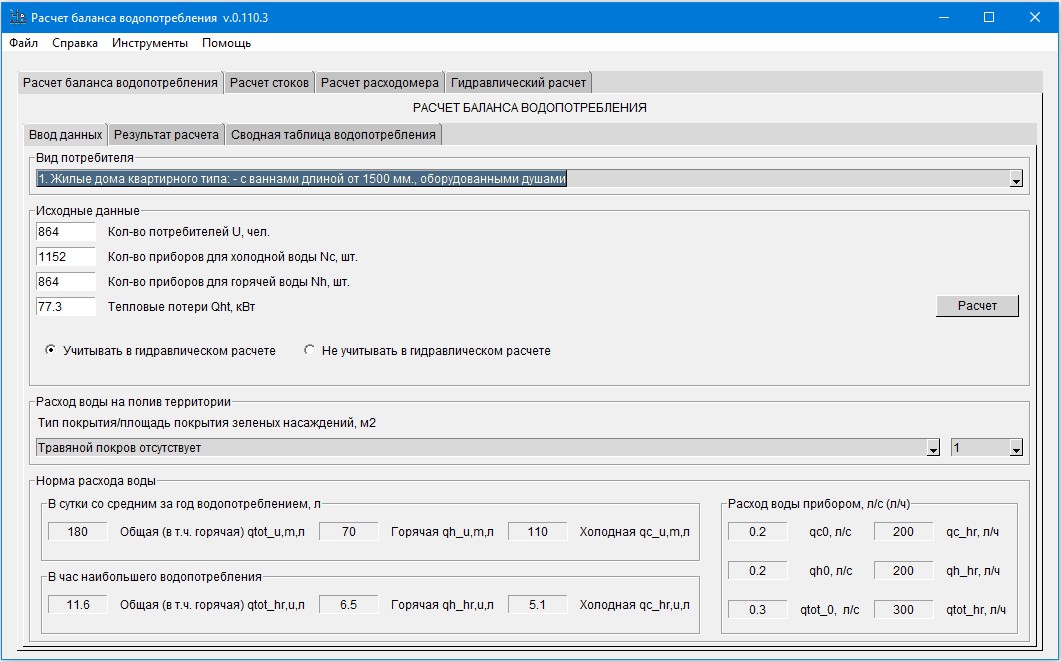Select the Результат расчета sub-tab
The image size is (1061, 662).
(166, 135)
